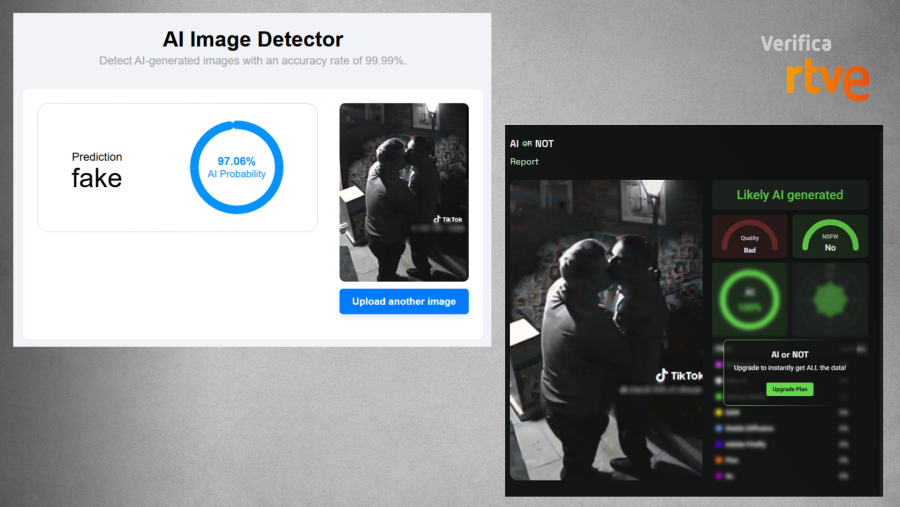Click the green AI percentage ring
Viewport: 900px width, 507px height.
tap(750, 300)
